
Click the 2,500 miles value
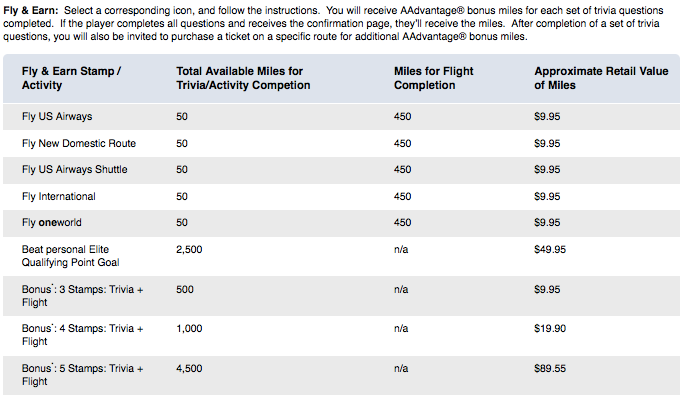click(189, 249)
